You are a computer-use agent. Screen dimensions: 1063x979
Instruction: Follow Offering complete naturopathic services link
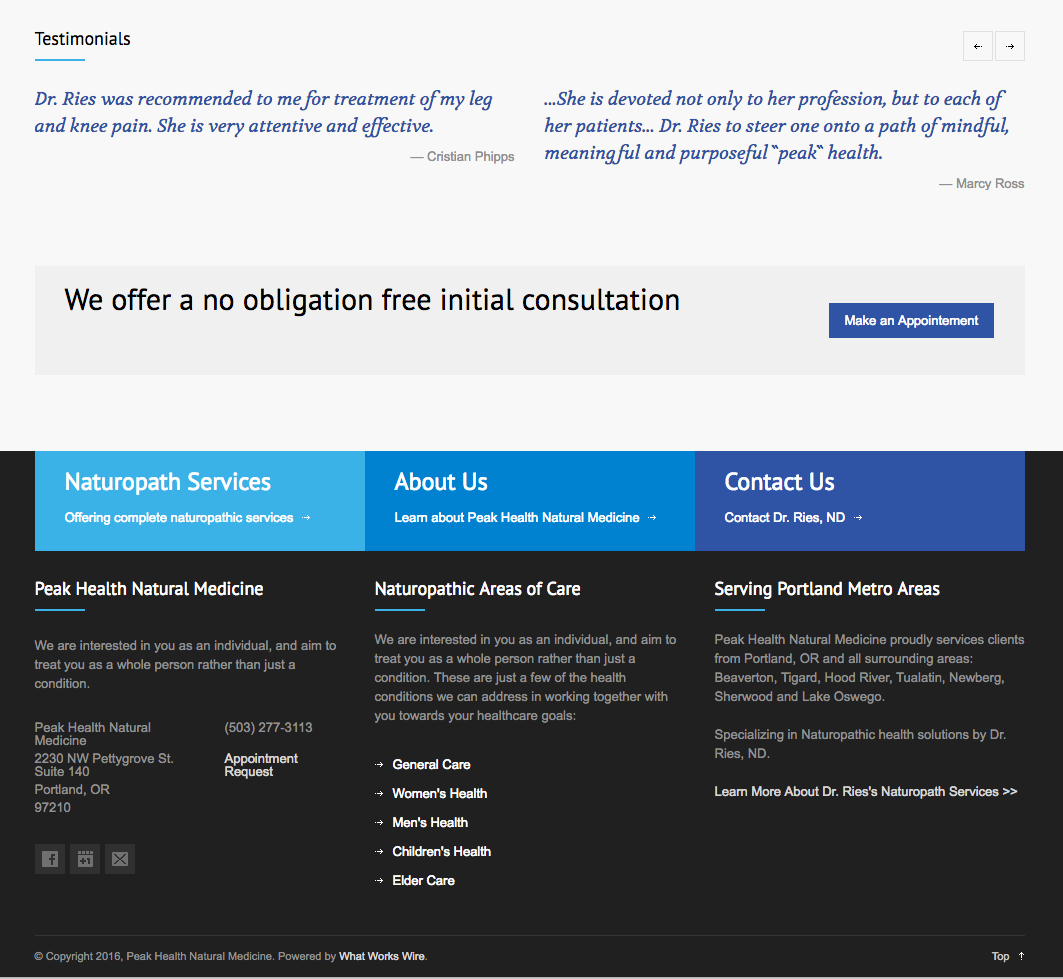coord(179,517)
